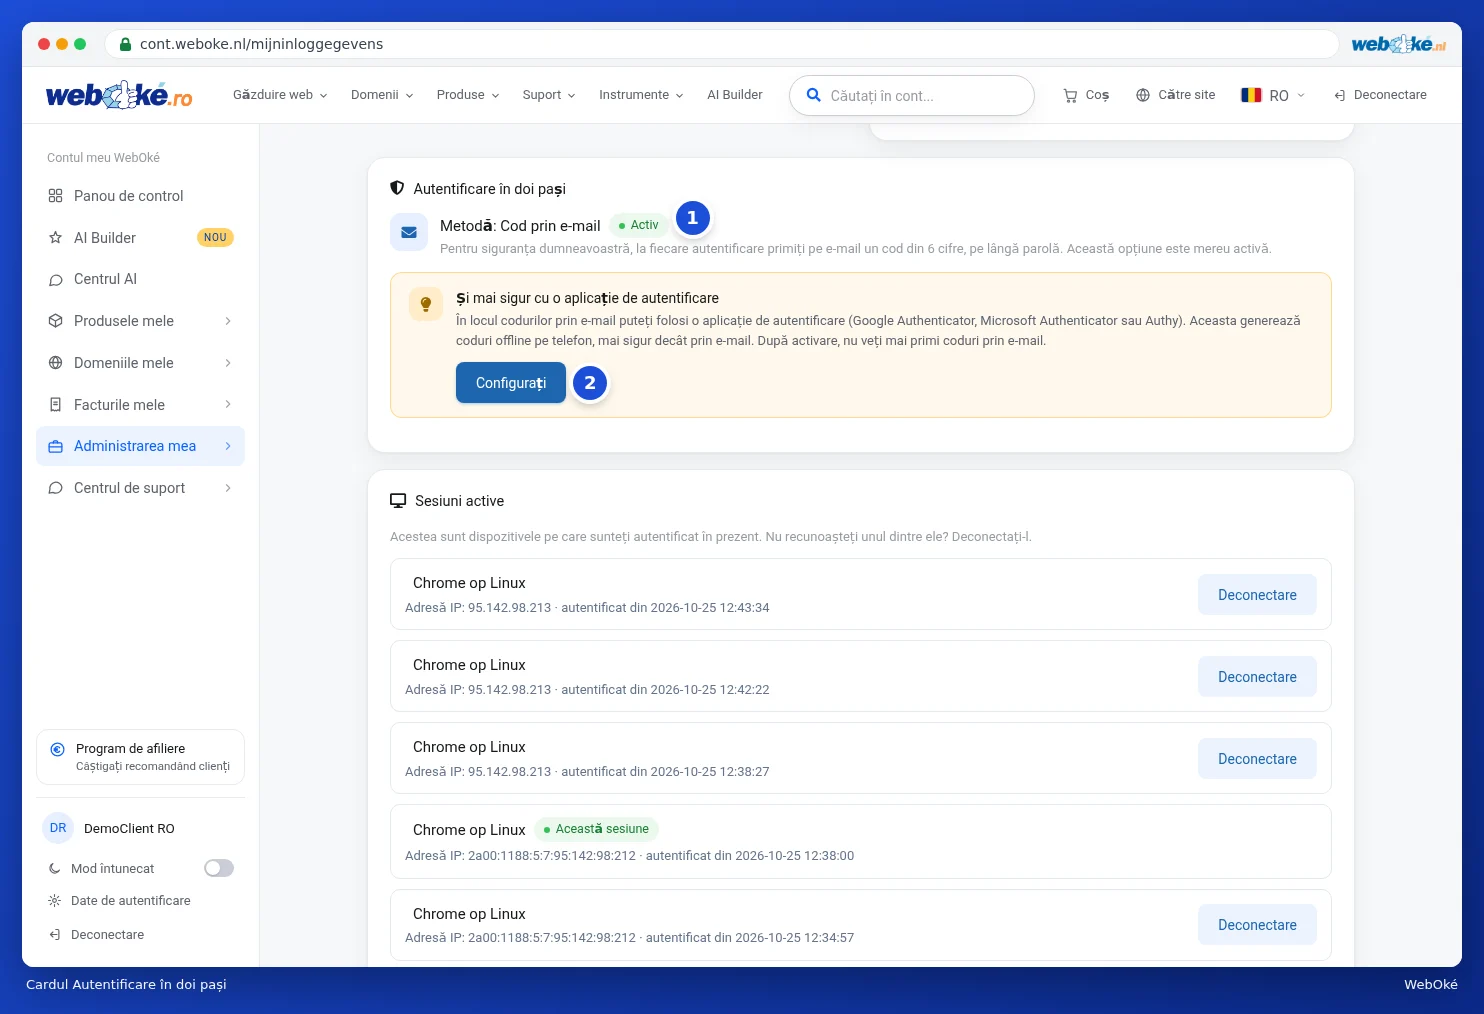Click the Configurați button
Image resolution: width=1484 pixels, height=1014 pixels.
511,383
